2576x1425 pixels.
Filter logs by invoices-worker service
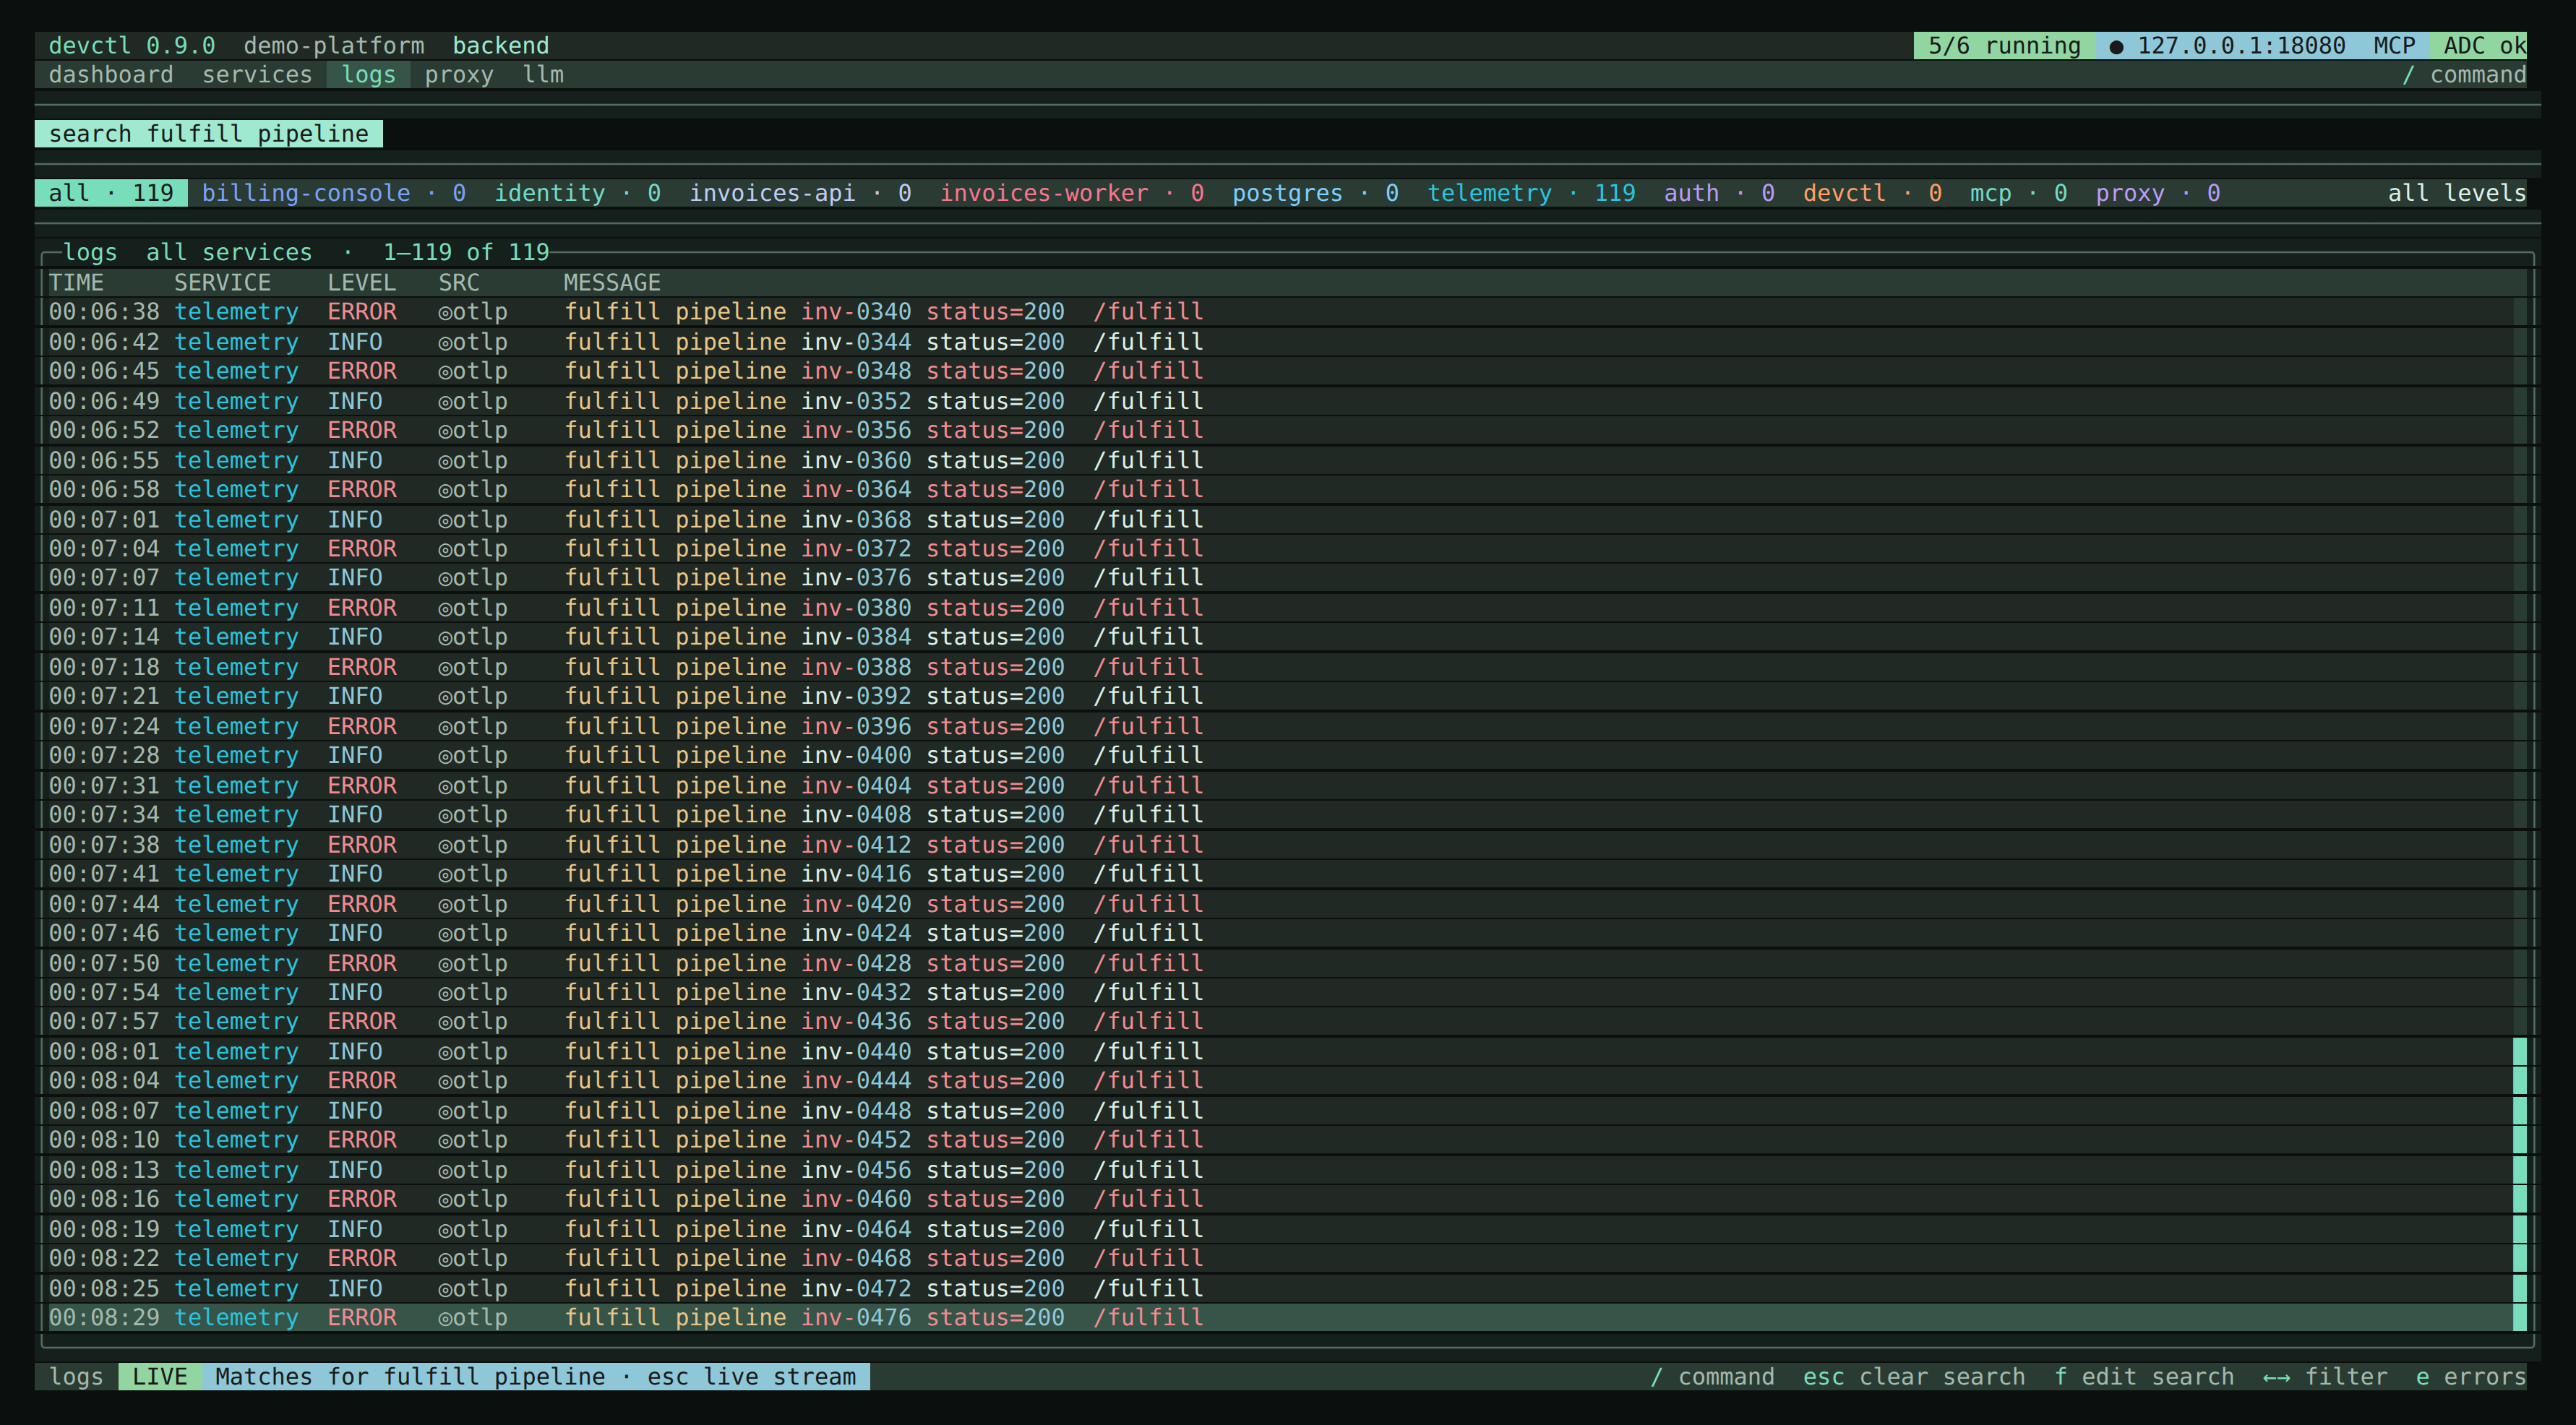[1071, 193]
